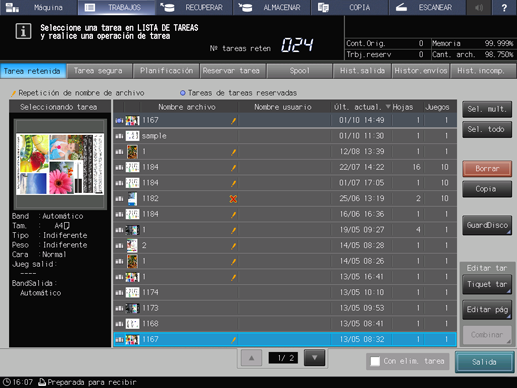Click thumbnail of job 1 dated 13/05 16:41
517x388 pixels.
[x=132, y=277]
